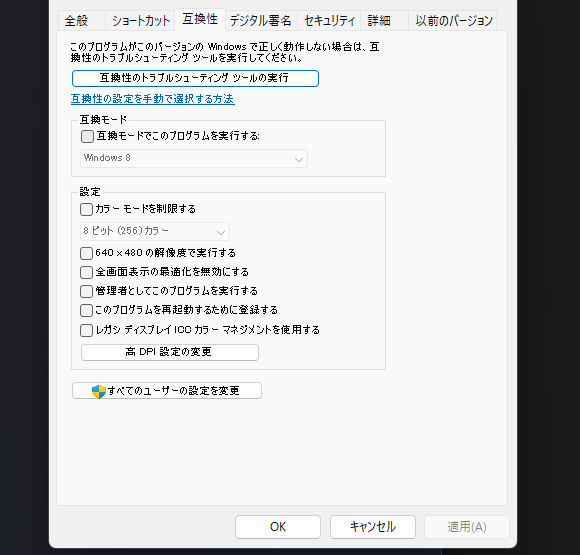Enable 互換モードでこのプログラムを実行する checkbox
The height and width of the screenshot is (555, 580).
point(87,137)
